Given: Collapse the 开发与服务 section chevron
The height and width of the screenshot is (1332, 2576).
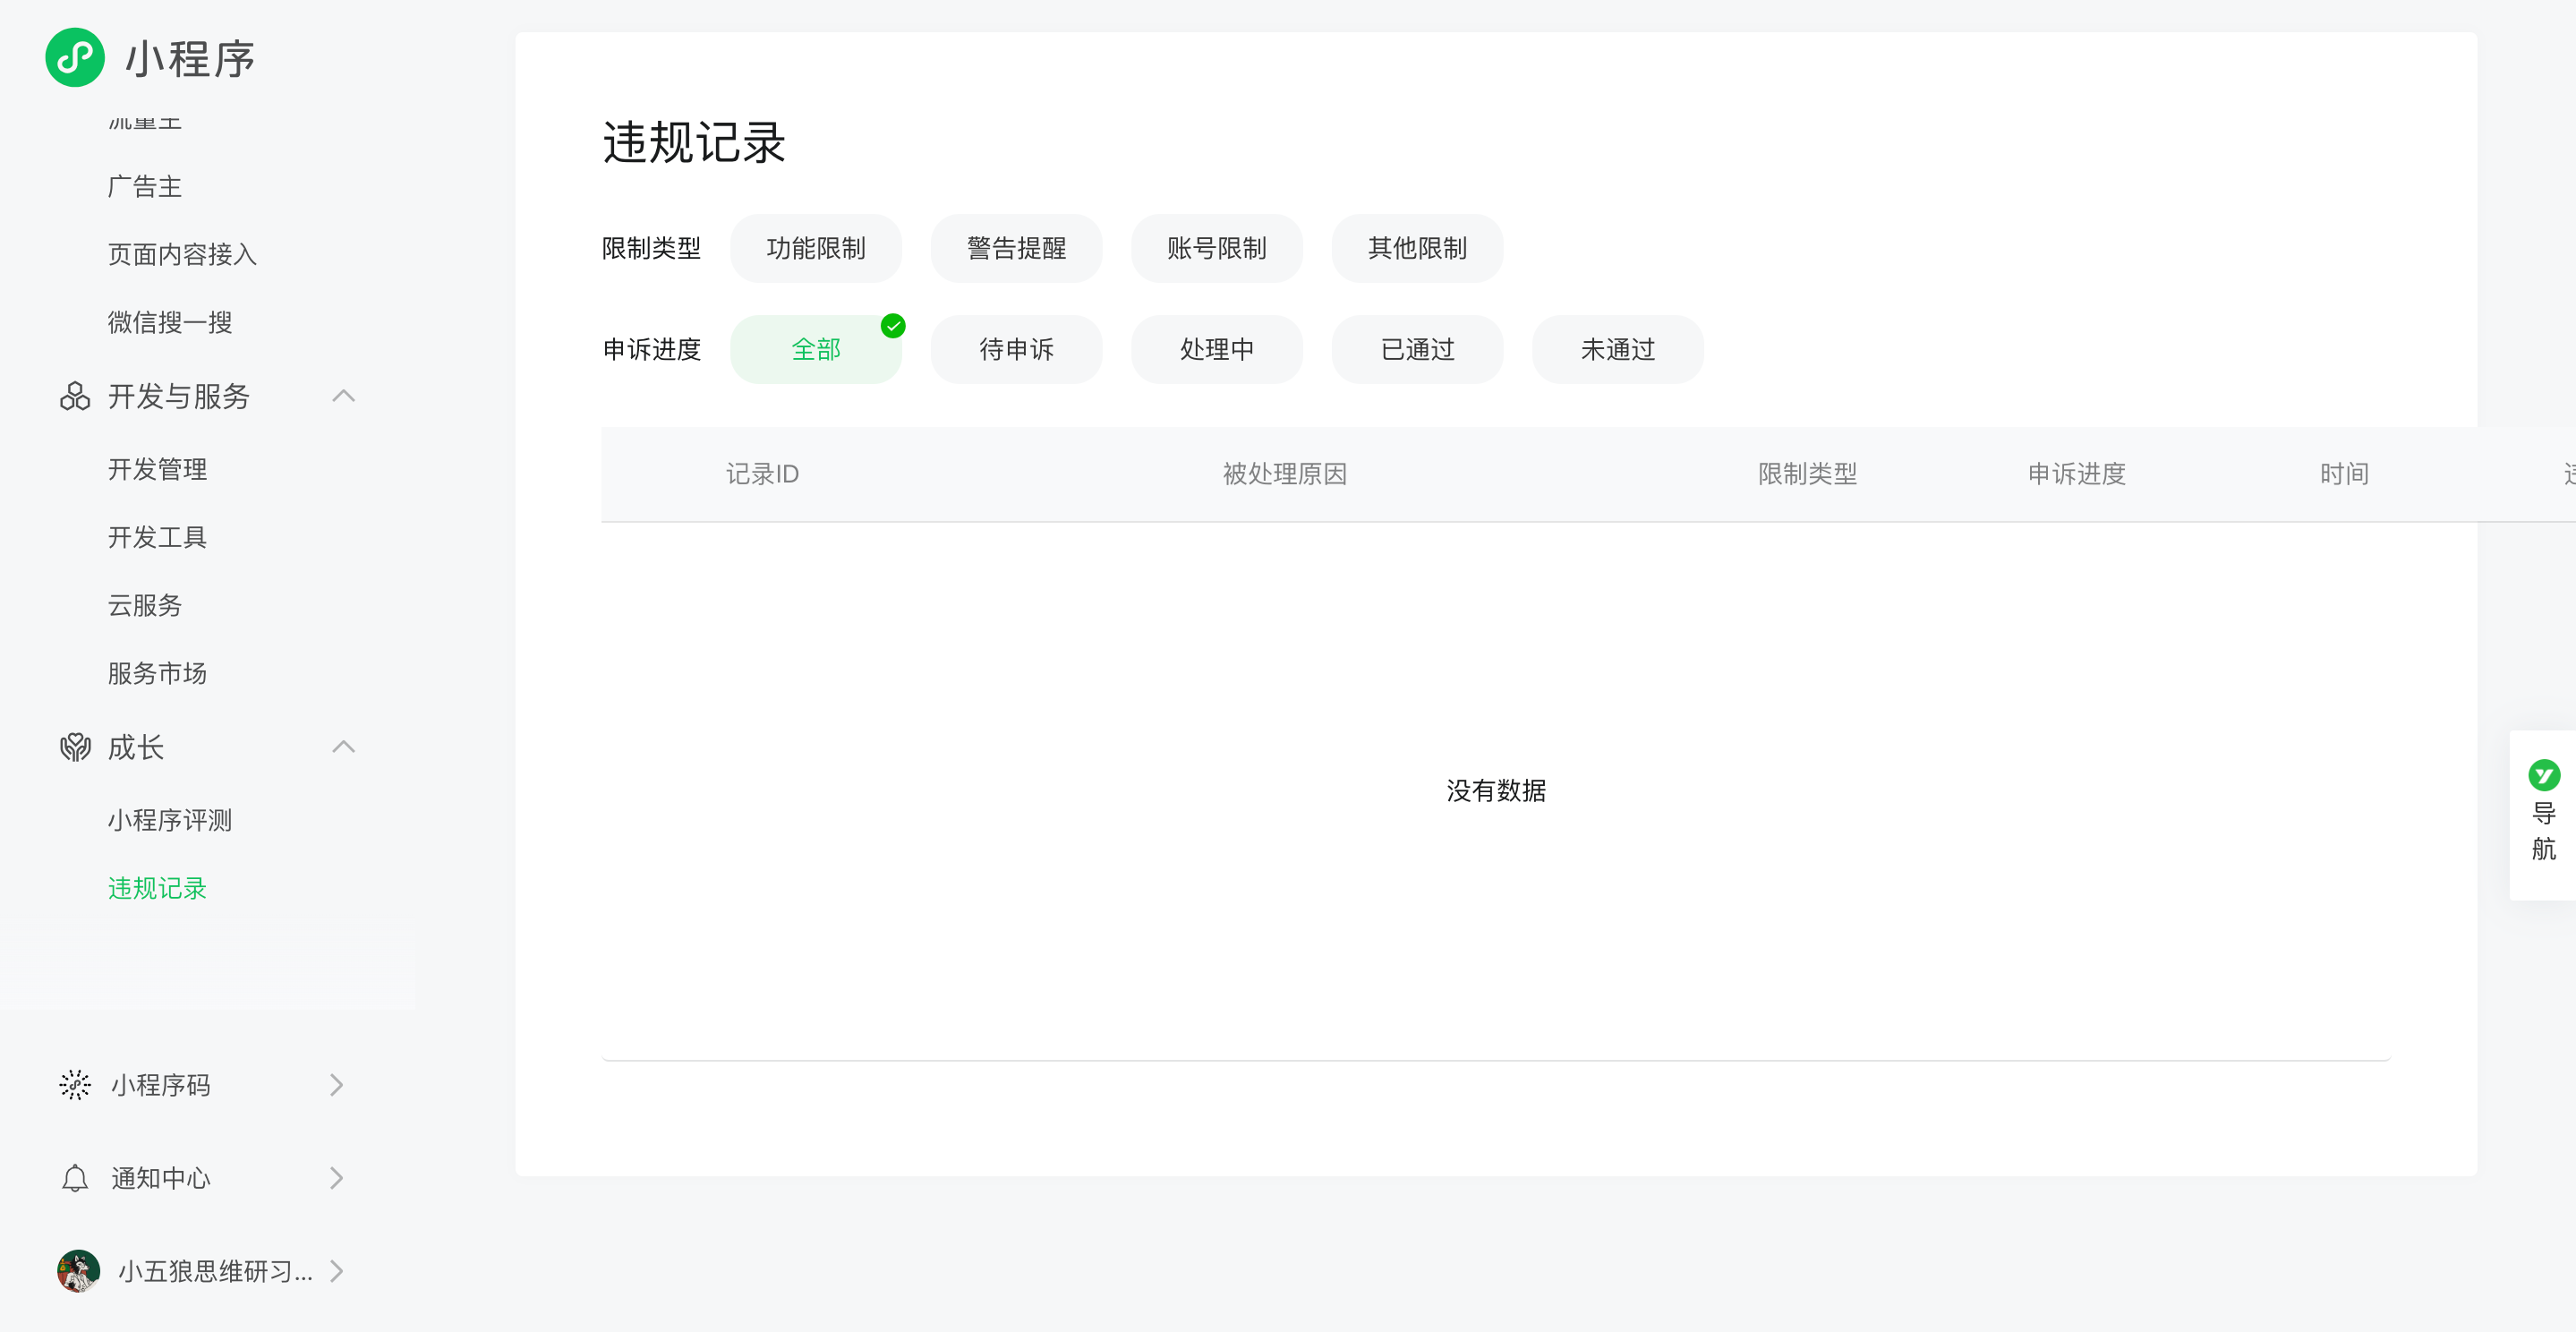Looking at the screenshot, I should pyautogui.click(x=343, y=396).
